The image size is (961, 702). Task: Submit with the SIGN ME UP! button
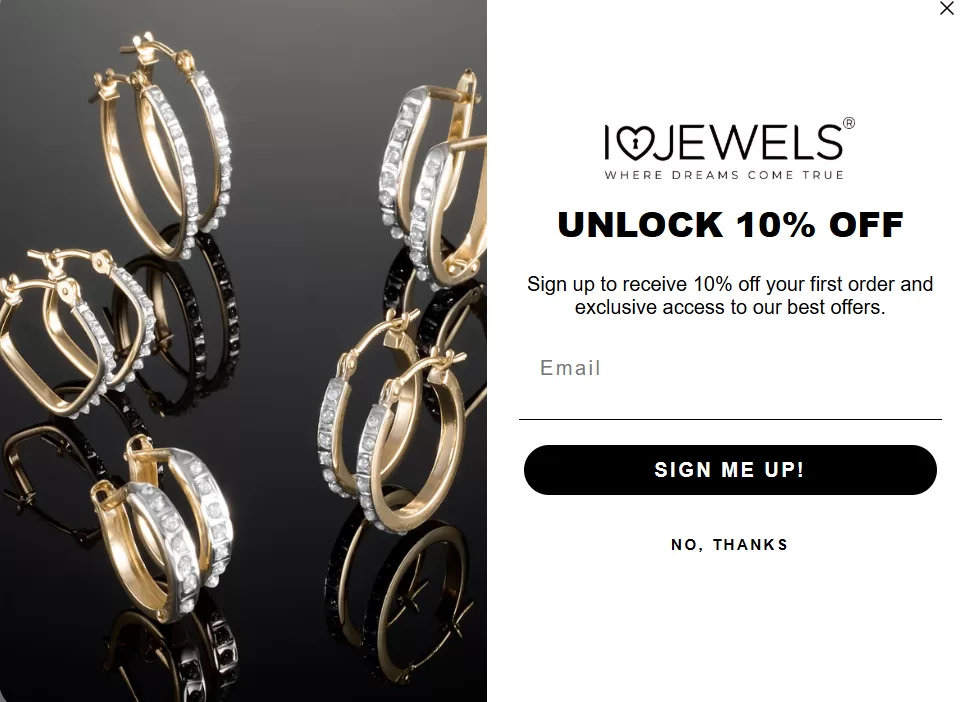click(x=730, y=470)
